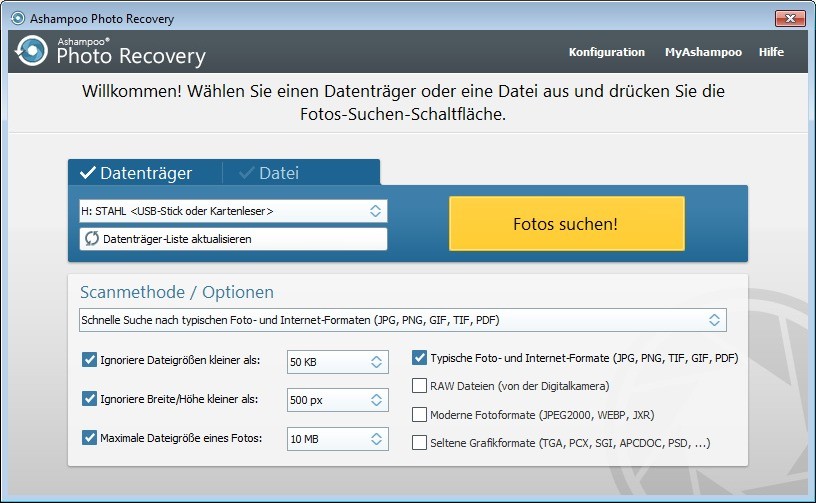Viewport: 816px width, 503px height.
Task: Open the Konfiguration menu
Action: (606, 52)
